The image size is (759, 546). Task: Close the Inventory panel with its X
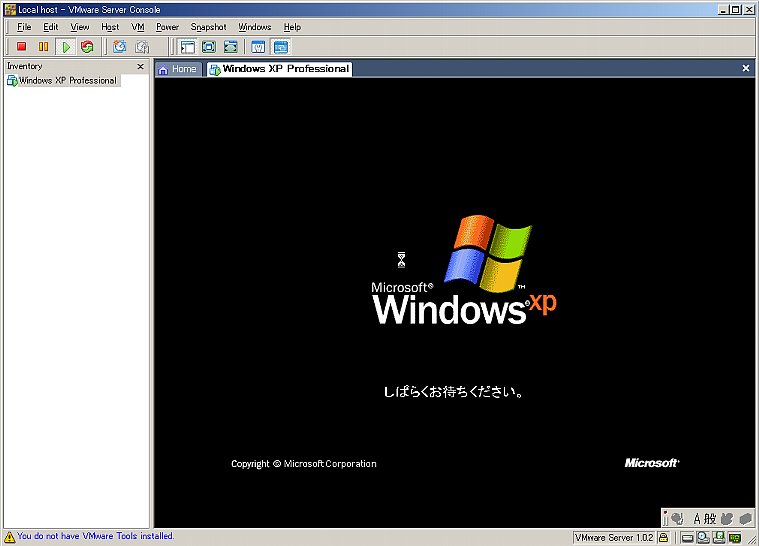[x=140, y=66]
